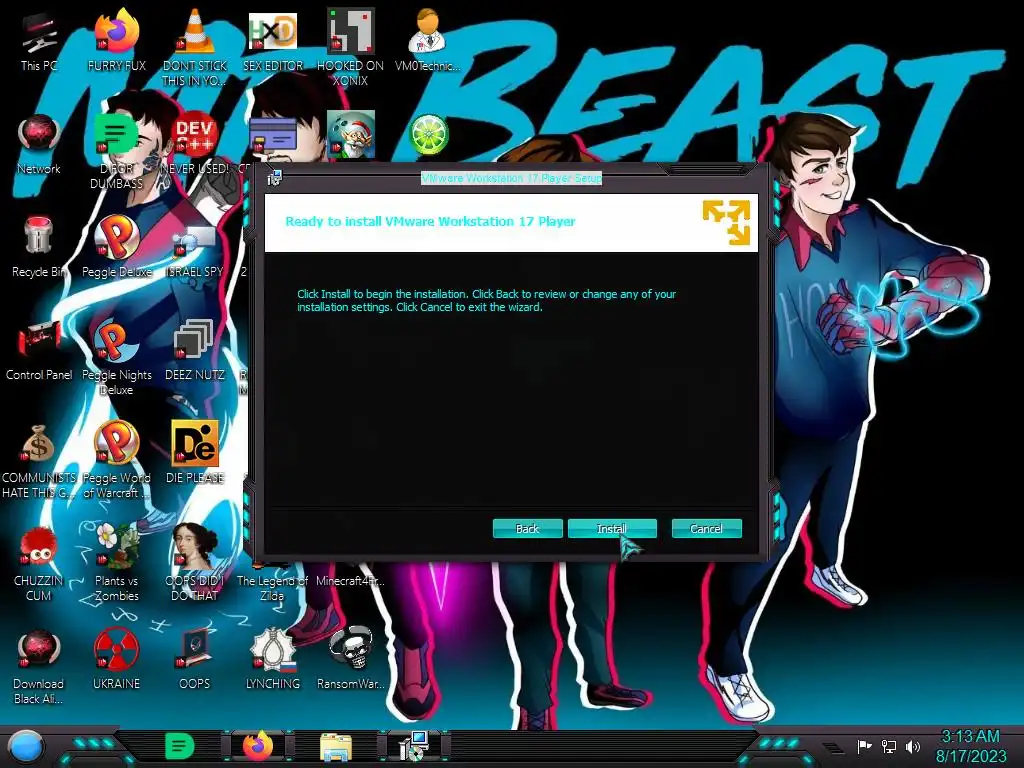Image resolution: width=1024 pixels, height=768 pixels.
Task: Select the Peggle World of Warcraft shortcut
Action: pyautogui.click(x=116, y=460)
